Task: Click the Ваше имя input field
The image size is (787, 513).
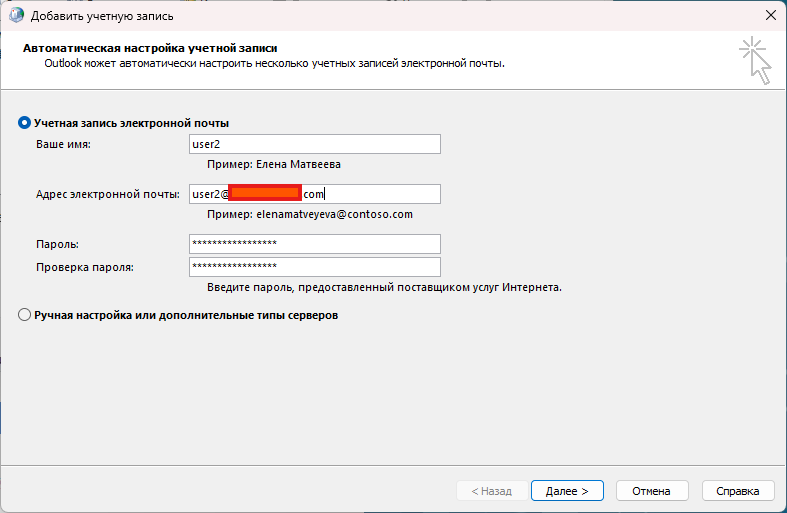Action: 314,144
